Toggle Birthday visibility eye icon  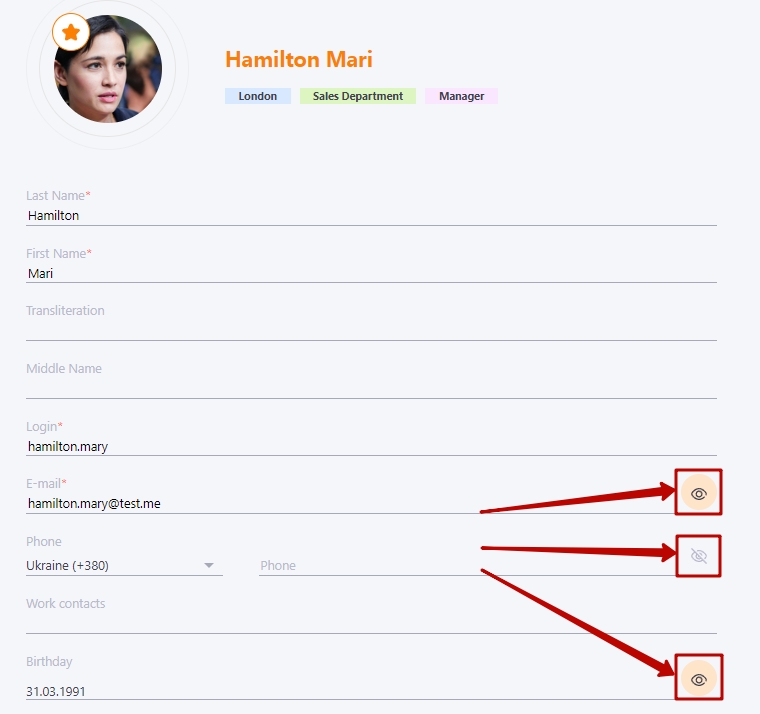[698, 679]
